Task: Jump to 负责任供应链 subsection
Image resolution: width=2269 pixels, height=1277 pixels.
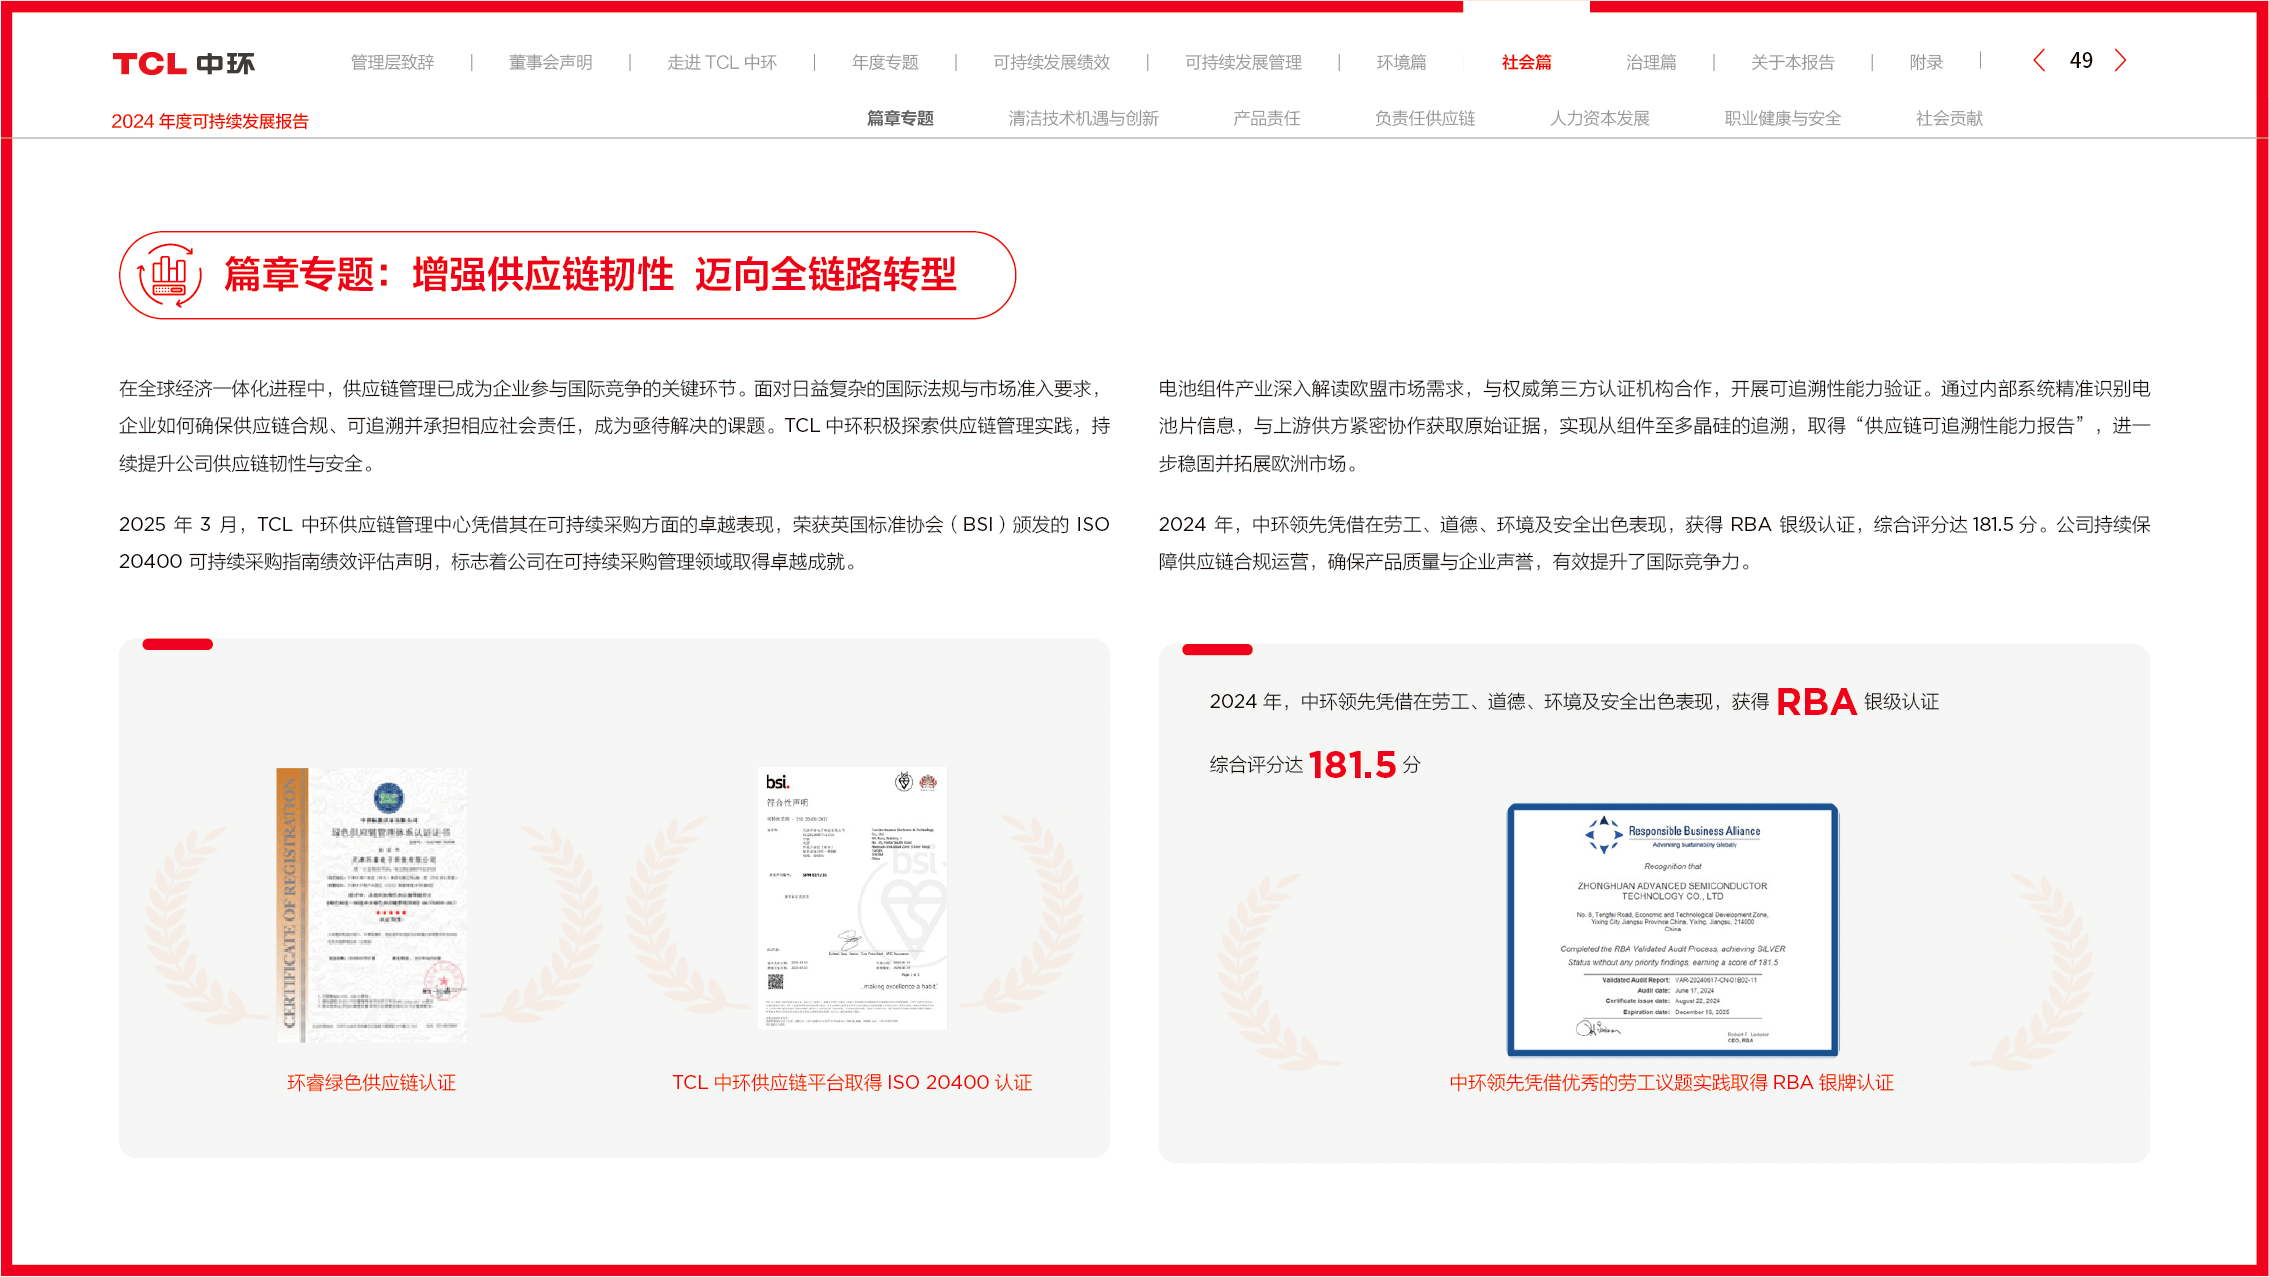Action: pyautogui.click(x=1424, y=119)
